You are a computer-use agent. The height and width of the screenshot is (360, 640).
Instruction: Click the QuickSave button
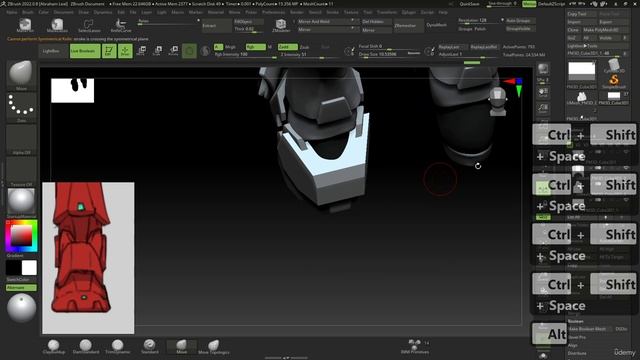[x=470, y=4]
